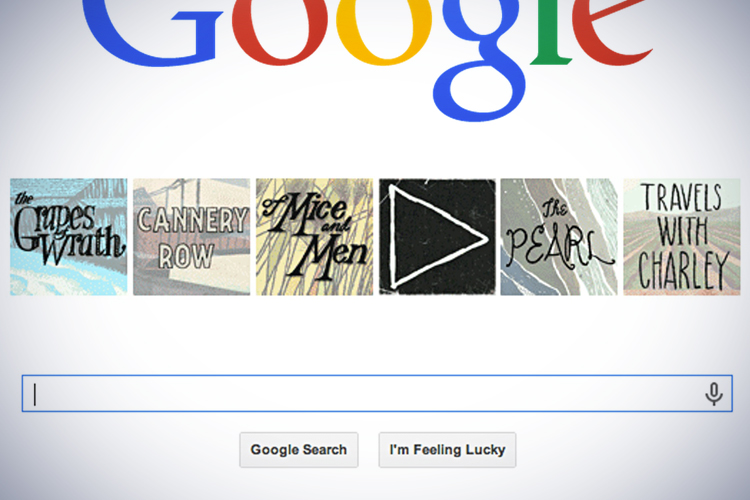Click the blue lowercase g in logo
The image size is (750, 500).
(483, 57)
